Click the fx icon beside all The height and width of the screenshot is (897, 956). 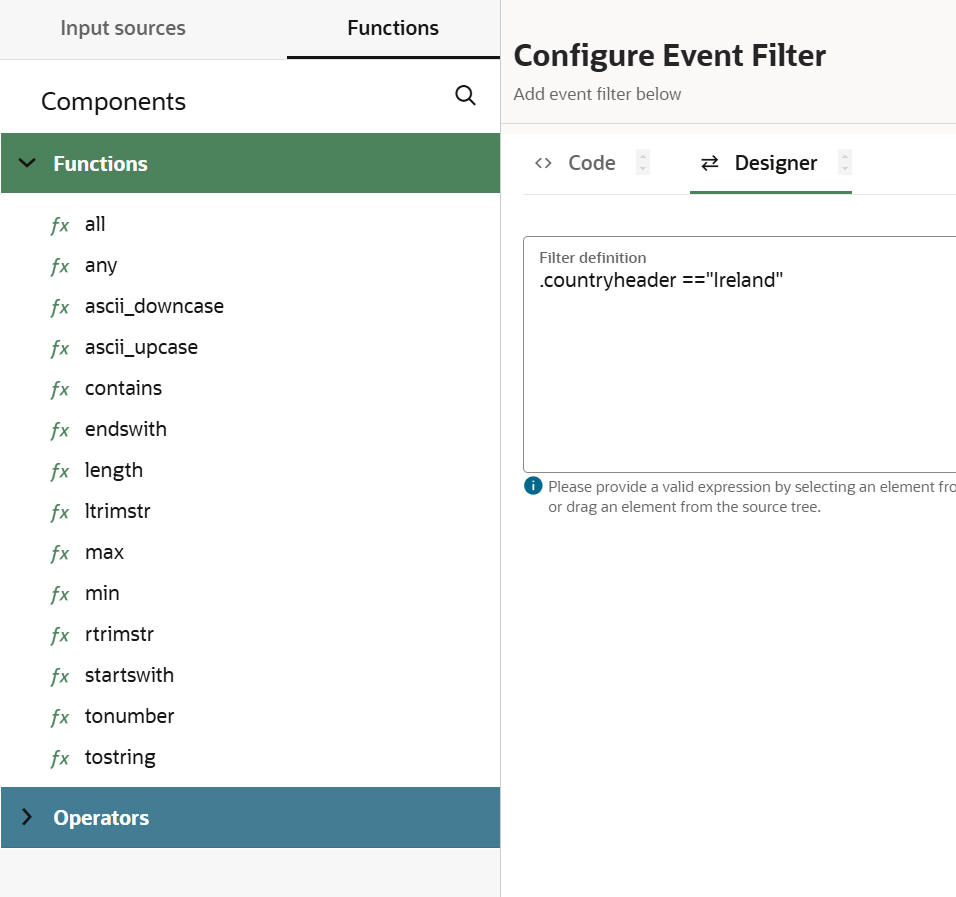tap(60, 225)
